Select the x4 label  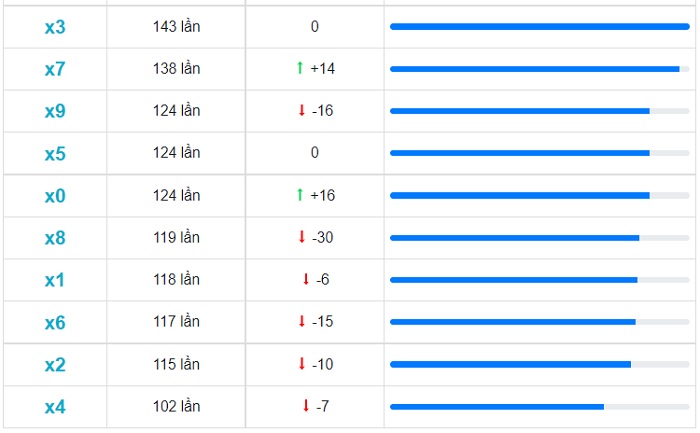[x=55, y=407]
